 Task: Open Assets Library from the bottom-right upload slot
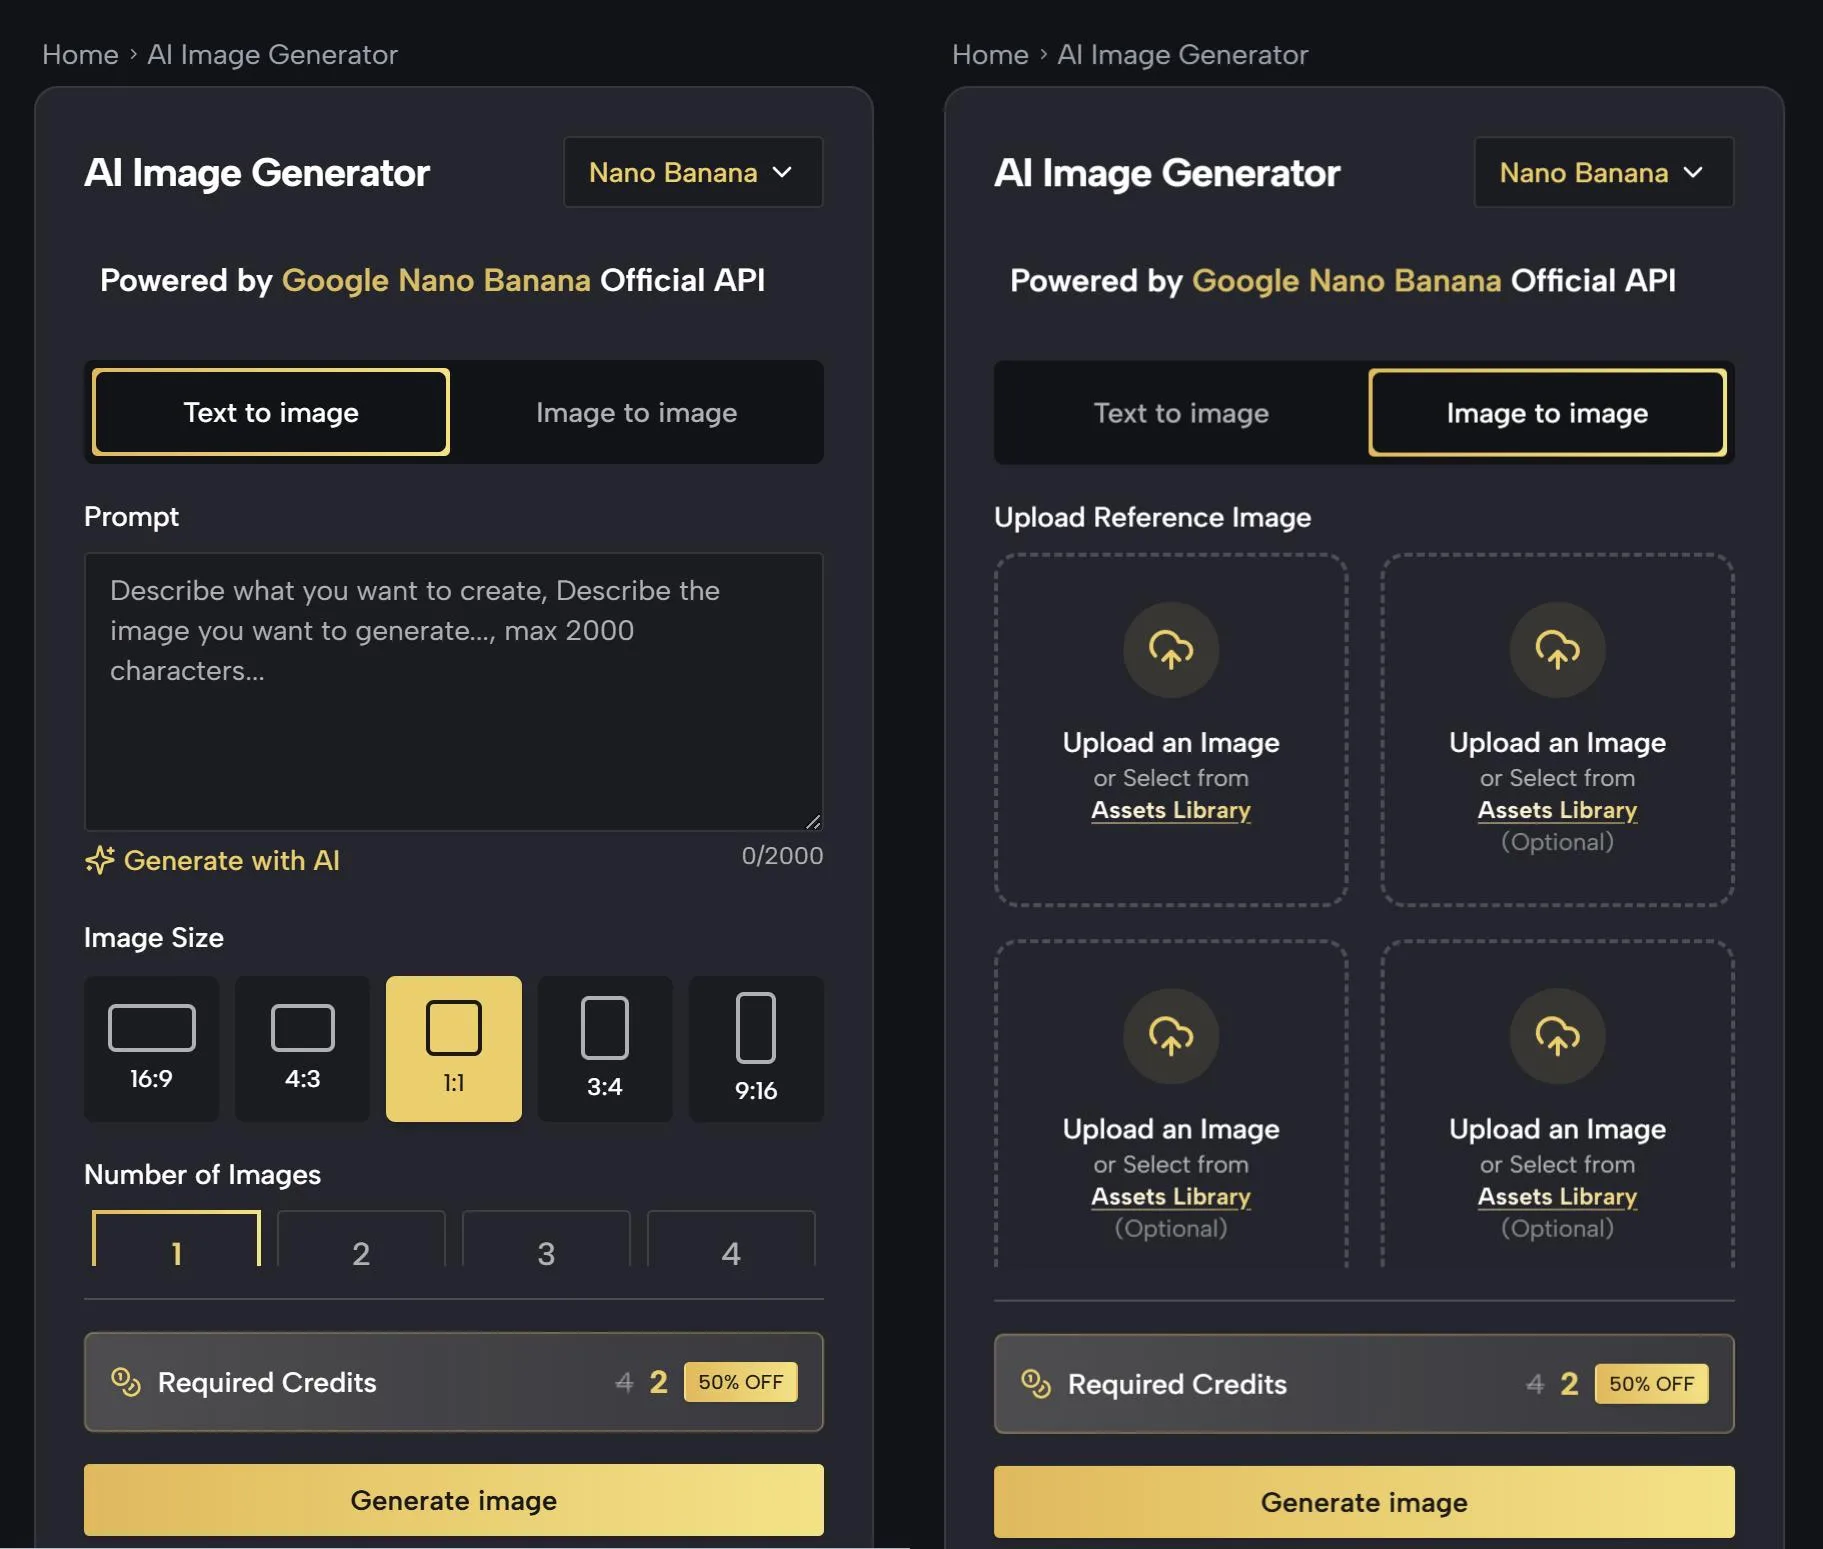[x=1558, y=1196]
